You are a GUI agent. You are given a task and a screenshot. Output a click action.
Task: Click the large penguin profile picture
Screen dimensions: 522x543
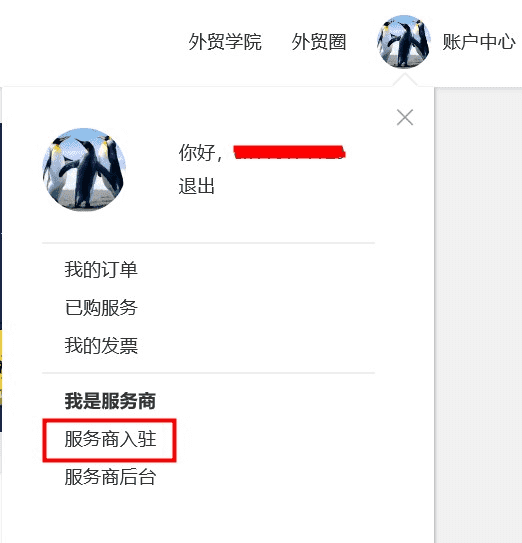click(84, 169)
